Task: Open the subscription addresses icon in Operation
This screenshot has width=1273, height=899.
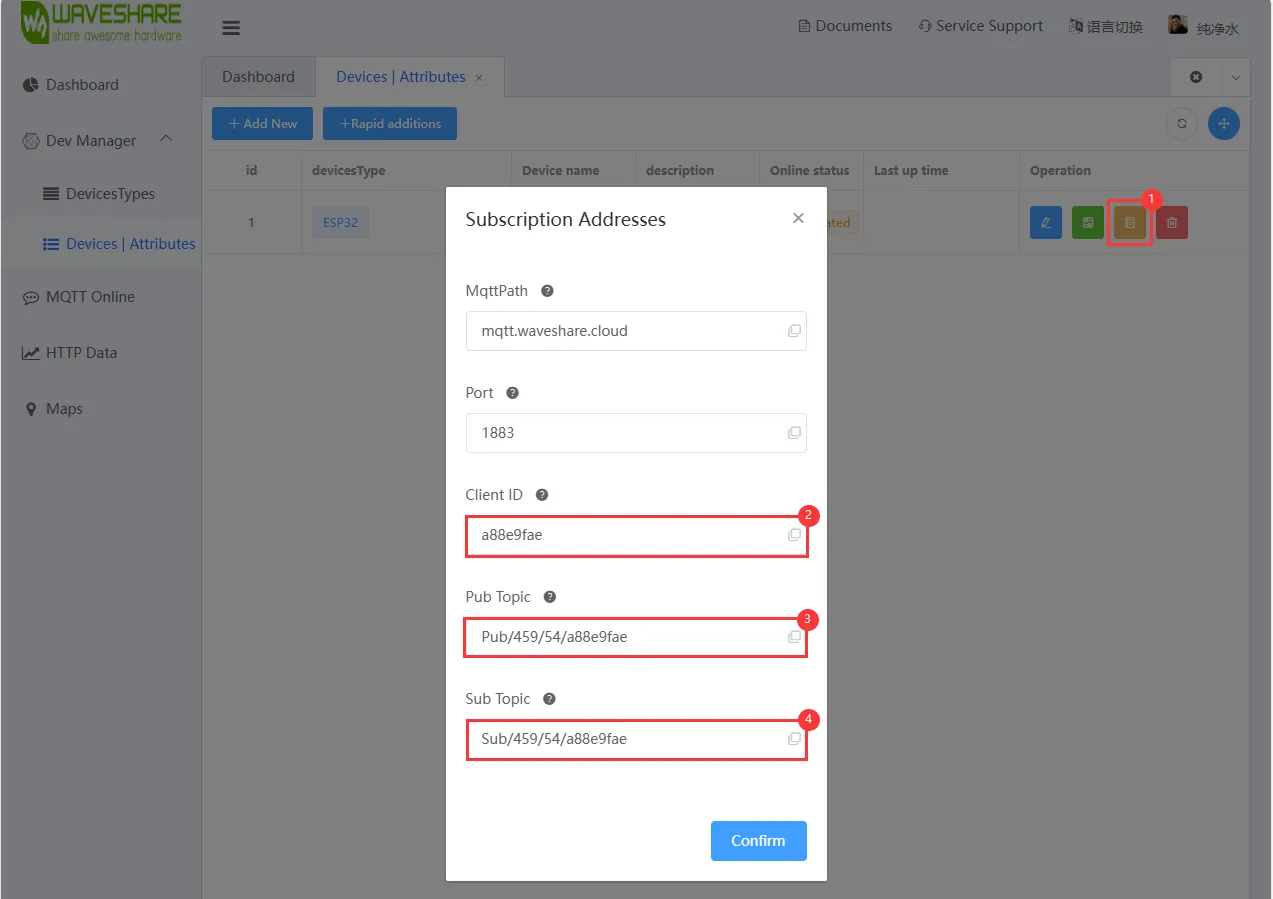Action: [1130, 223]
